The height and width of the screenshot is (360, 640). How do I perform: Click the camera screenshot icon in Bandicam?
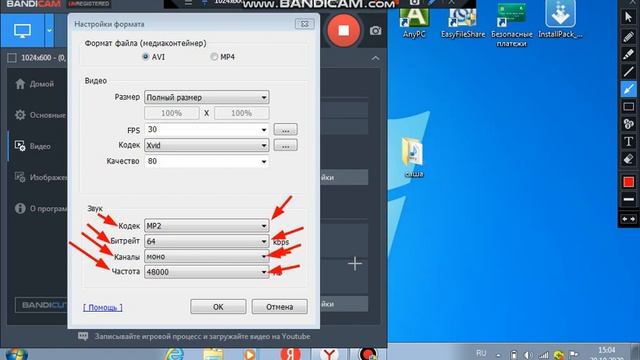pyautogui.click(x=376, y=31)
